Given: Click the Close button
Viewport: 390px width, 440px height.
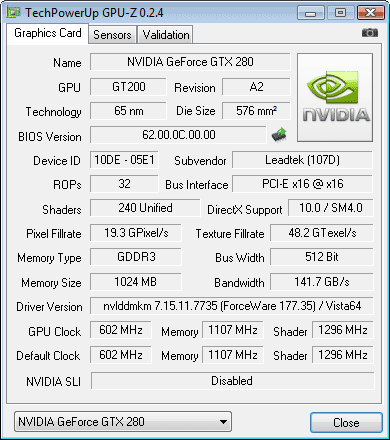Looking at the screenshot, I should [x=346, y=423].
